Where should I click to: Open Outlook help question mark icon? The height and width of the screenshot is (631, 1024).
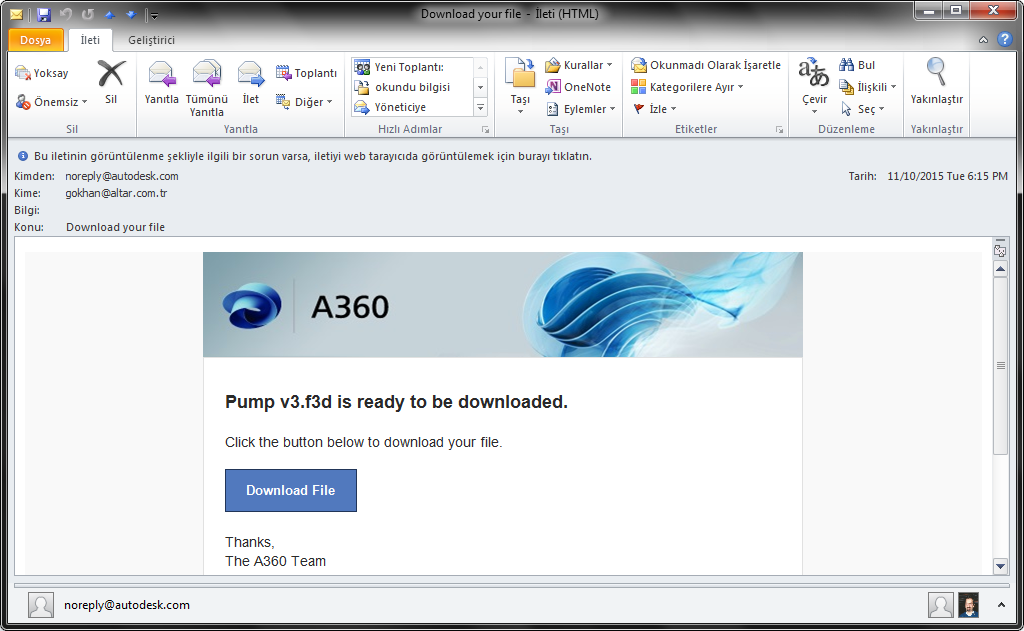click(x=1004, y=40)
